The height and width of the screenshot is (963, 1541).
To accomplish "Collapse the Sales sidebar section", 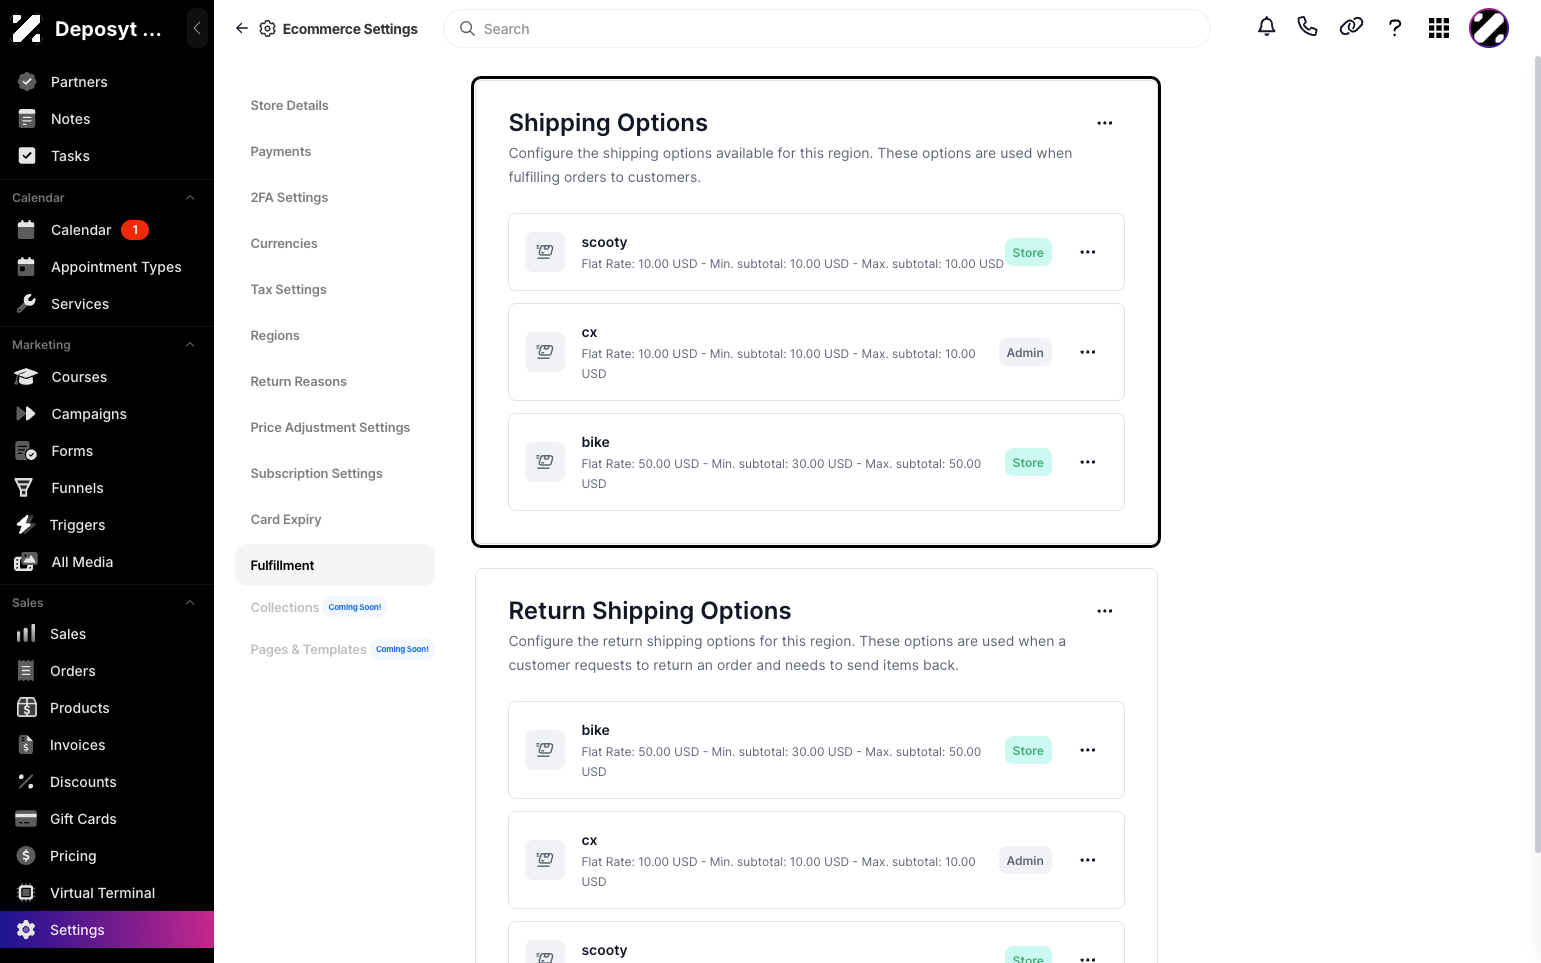I will tap(190, 603).
